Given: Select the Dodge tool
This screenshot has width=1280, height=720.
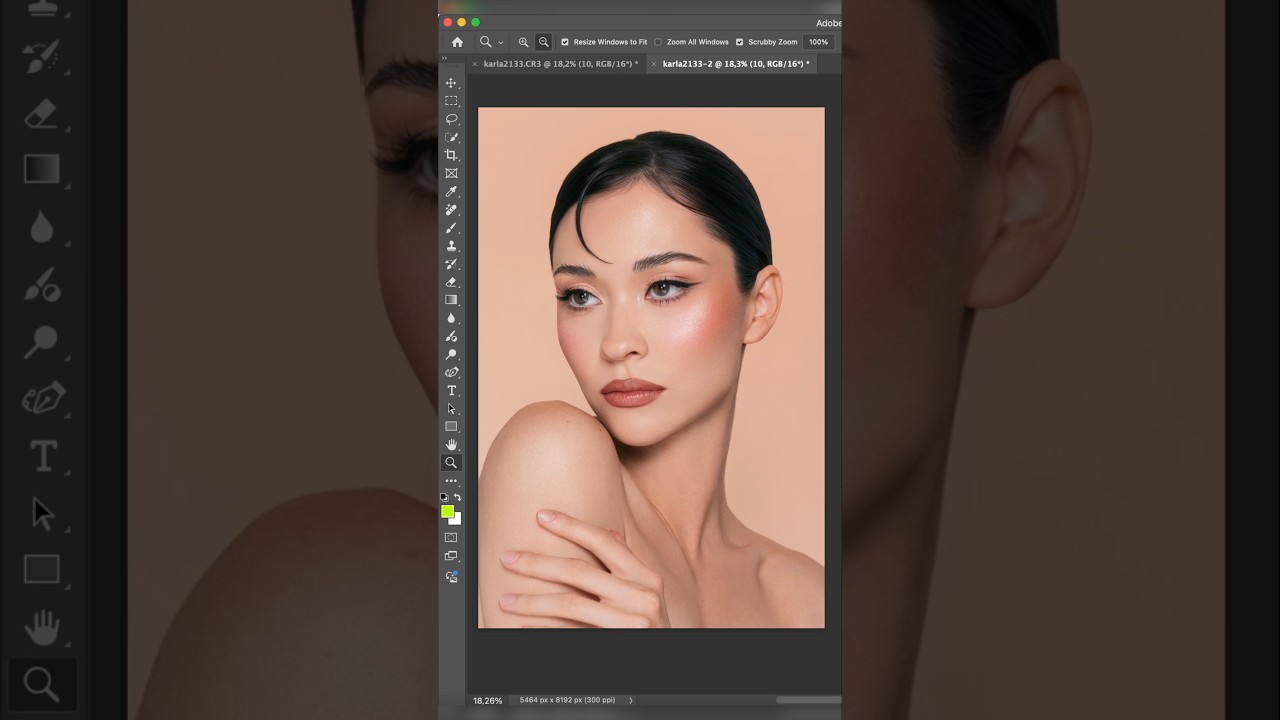Looking at the screenshot, I should point(451,354).
